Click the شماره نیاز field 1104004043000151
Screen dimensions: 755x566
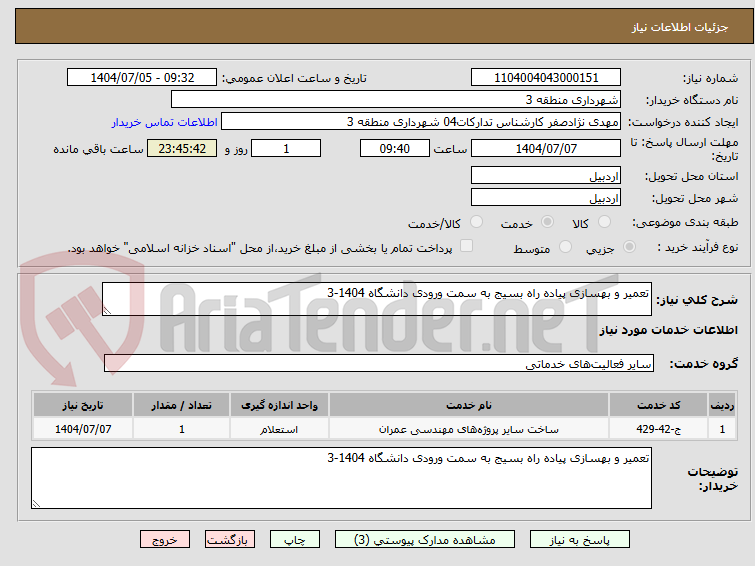[x=546, y=77]
